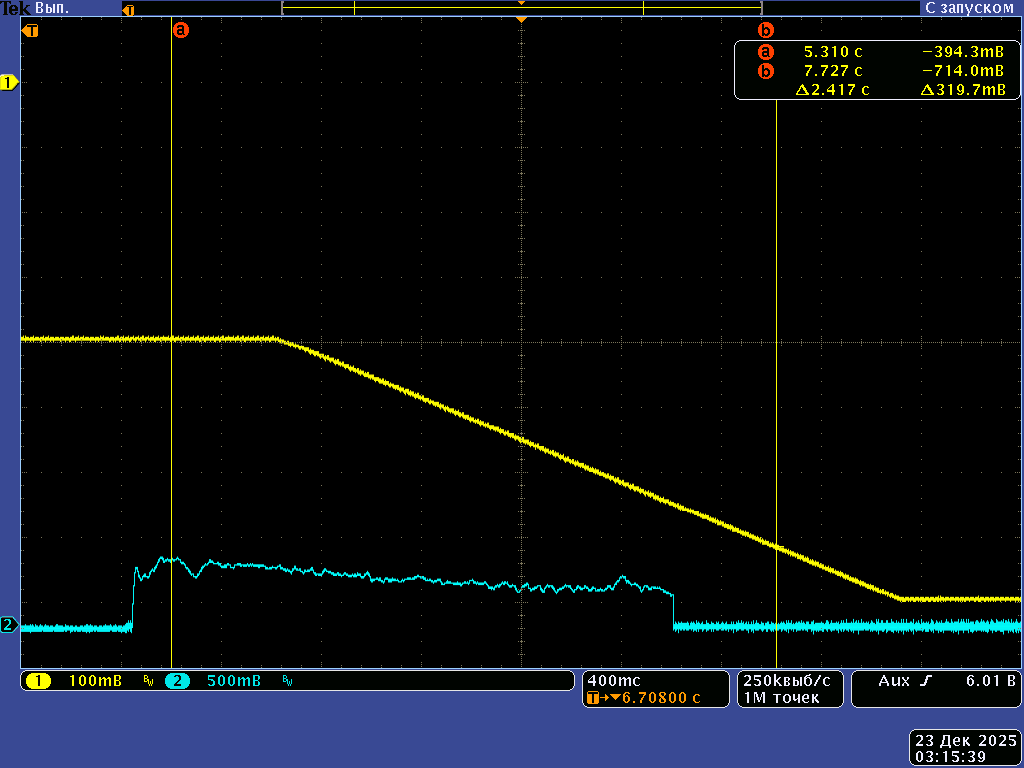1024x768 pixels.
Task: Select the channel 2 ground level marker
Action: tap(9, 626)
